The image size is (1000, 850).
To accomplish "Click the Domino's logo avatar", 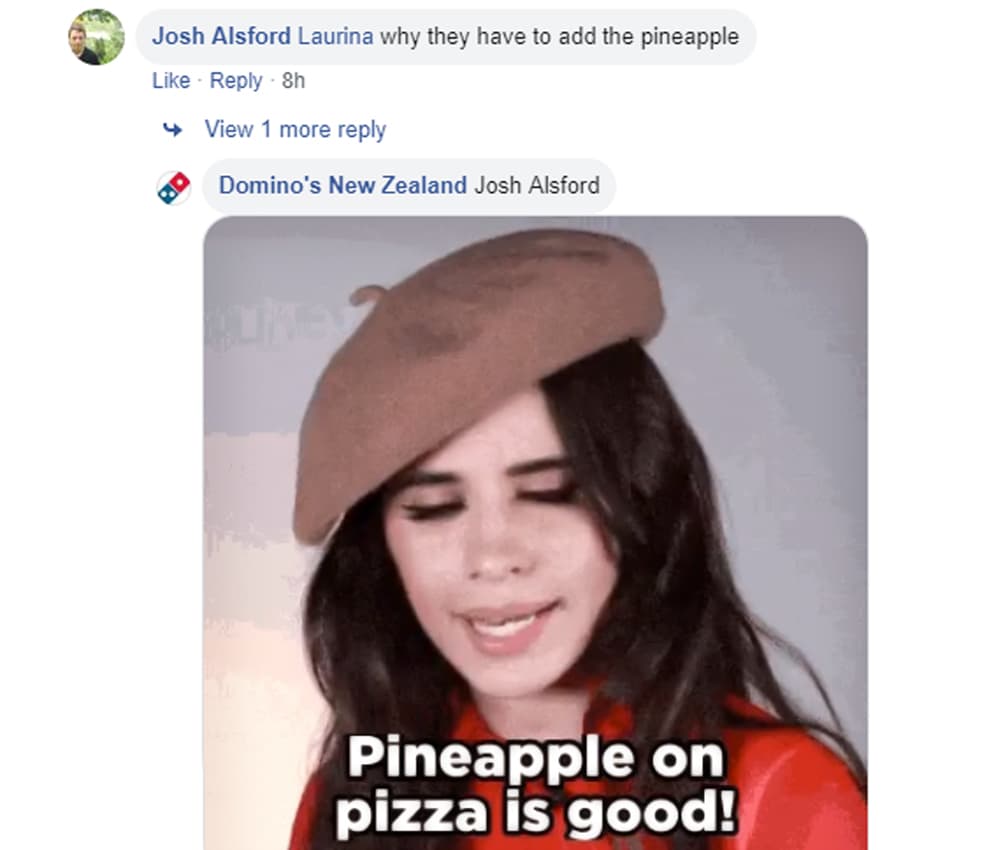I will click(x=173, y=187).
